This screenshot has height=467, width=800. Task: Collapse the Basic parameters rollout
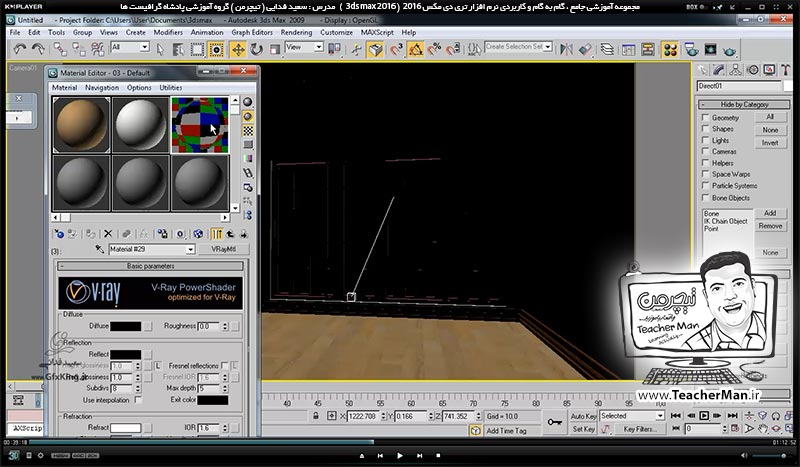coord(151,266)
